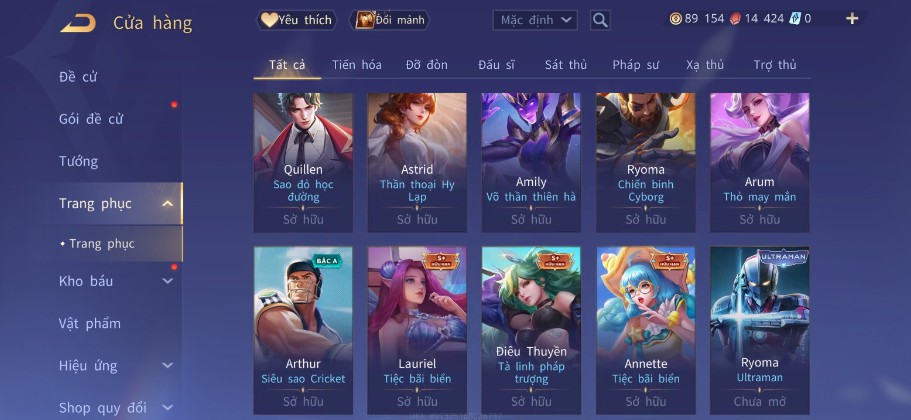Select the Tiến hóa tab
This screenshot has width=911, height=420.
point(357,65)
